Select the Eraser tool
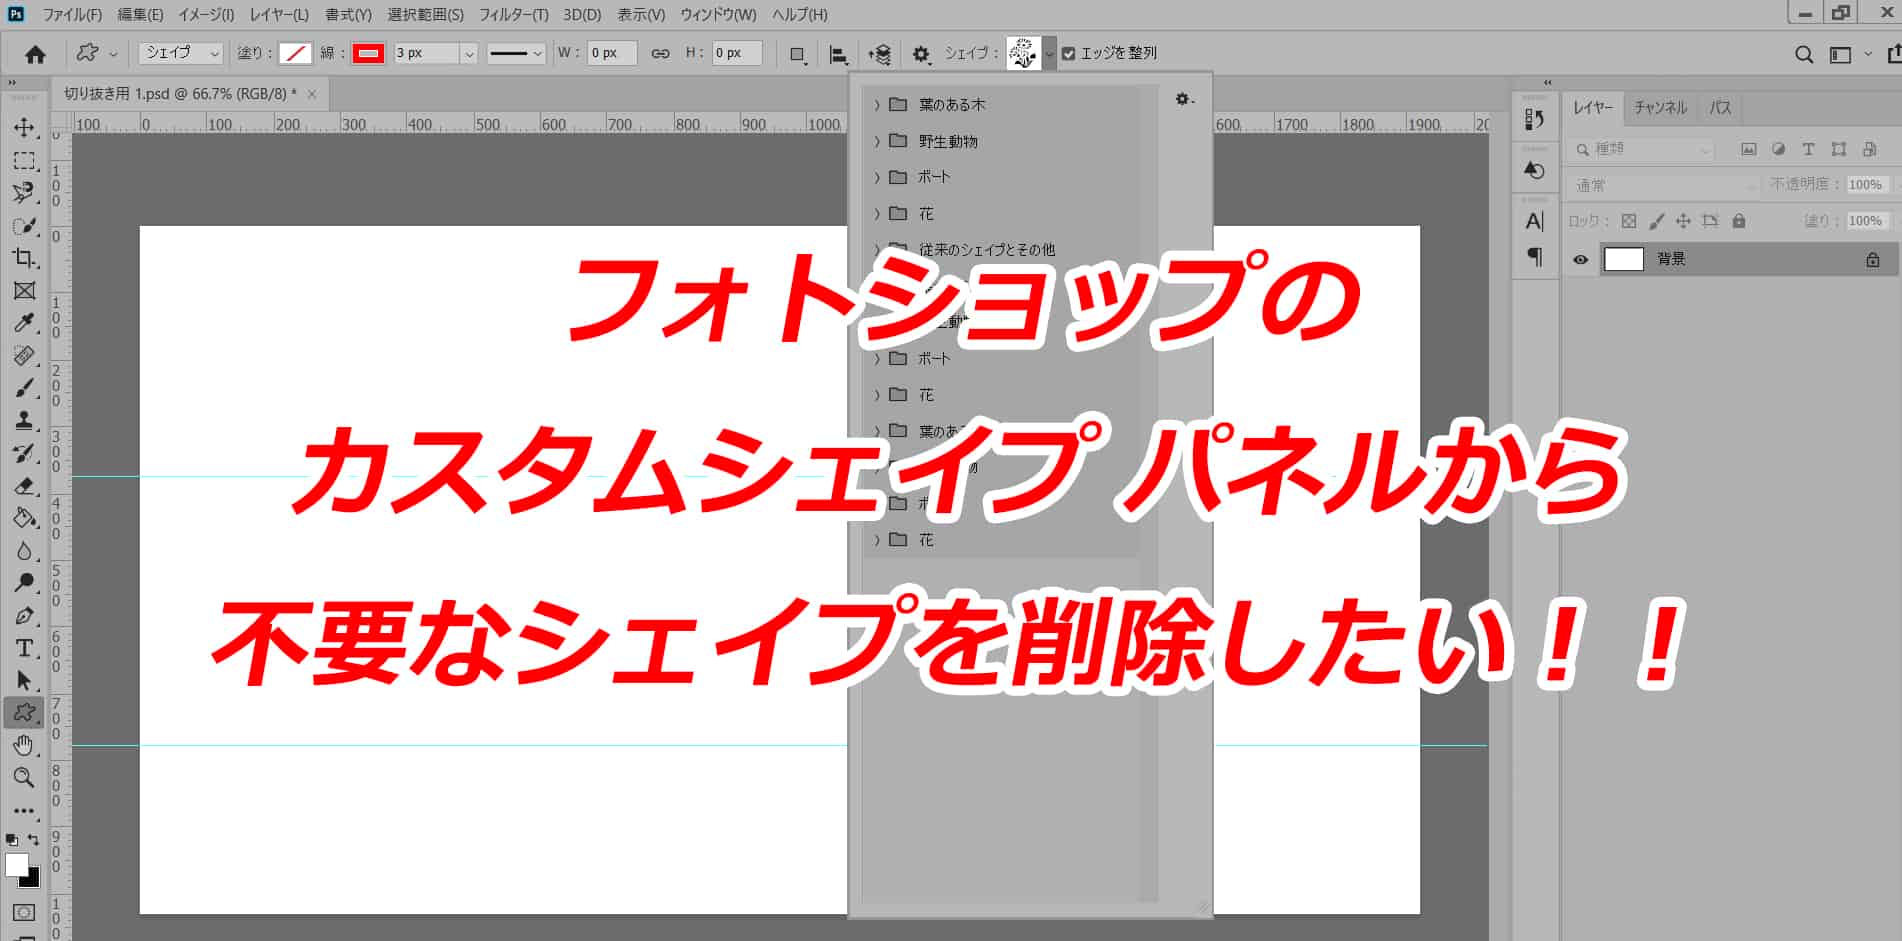 24,486
